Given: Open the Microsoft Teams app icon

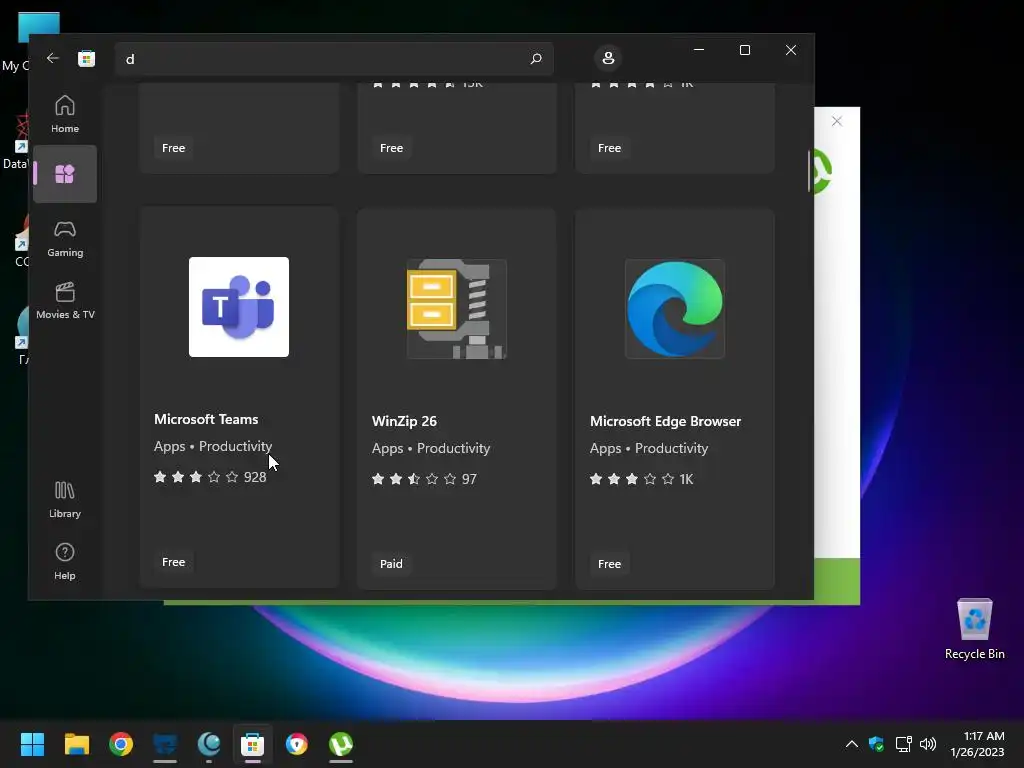Looking at the screenshot, I should pos(239,307).
